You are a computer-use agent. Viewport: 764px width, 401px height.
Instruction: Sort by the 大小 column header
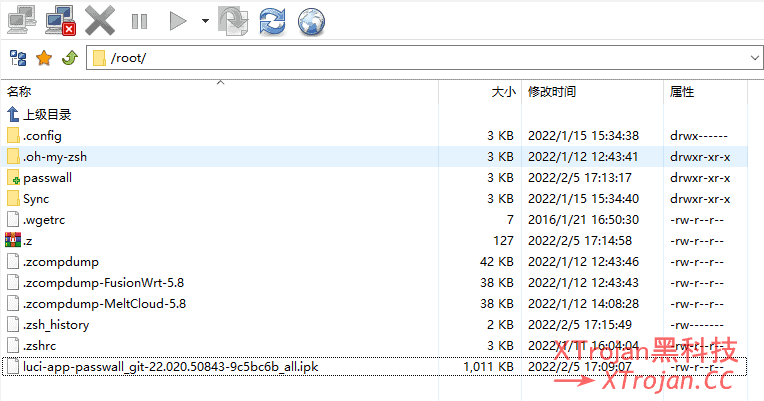pos(503,92)
